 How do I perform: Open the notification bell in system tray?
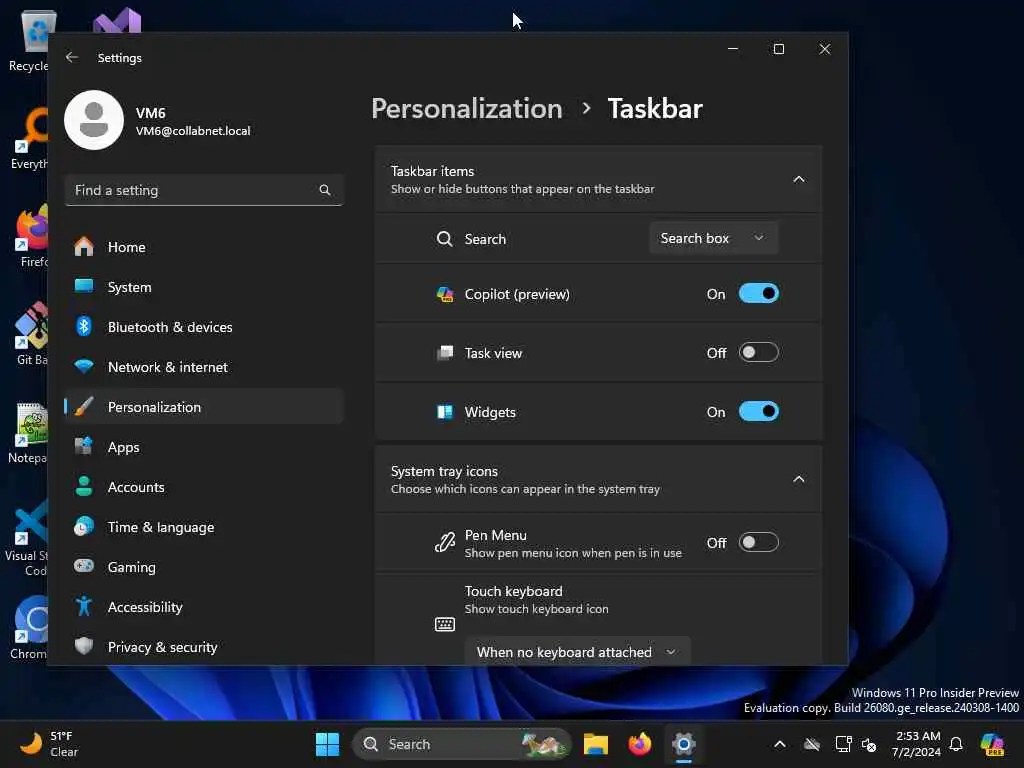pos(956,744)
